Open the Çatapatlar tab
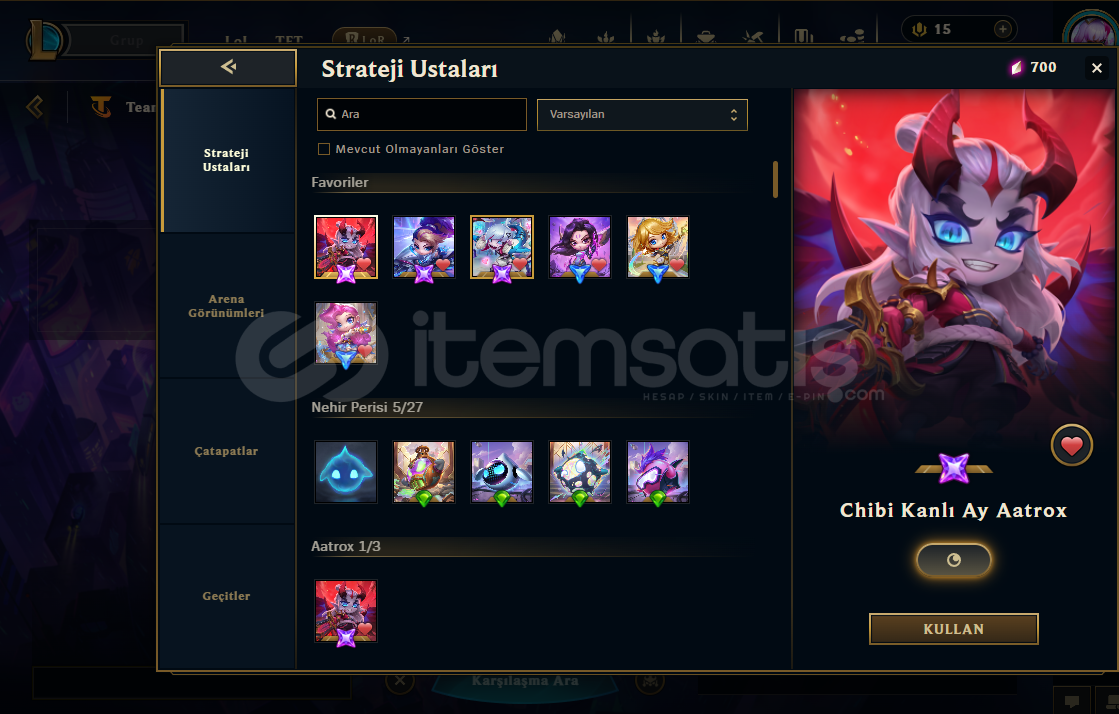The height and width of the screenshot is (714, 1119). [x=226, y=451]
